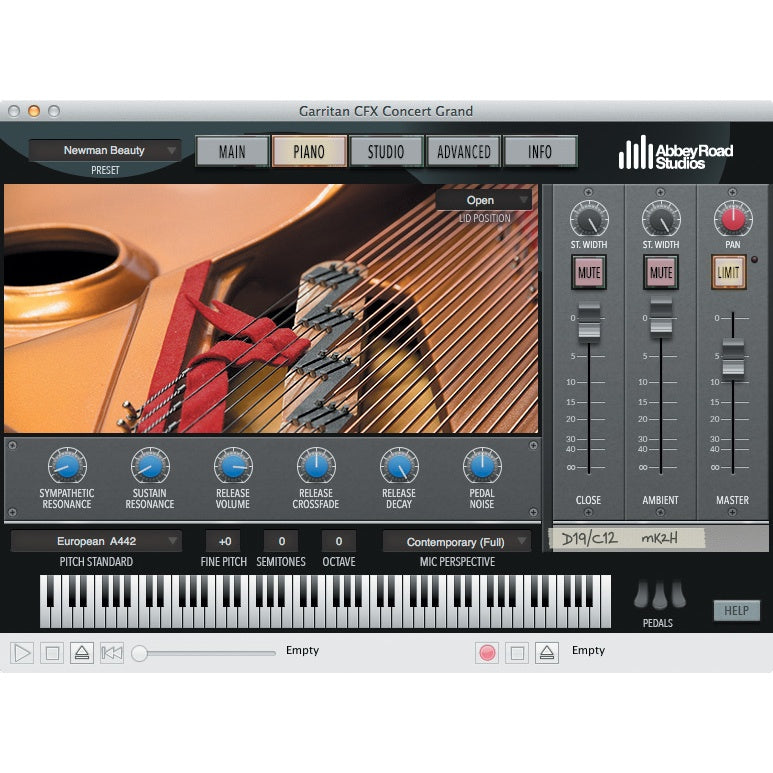
Task: Mute the AMBIENT microphone channel
Action: 661,272
